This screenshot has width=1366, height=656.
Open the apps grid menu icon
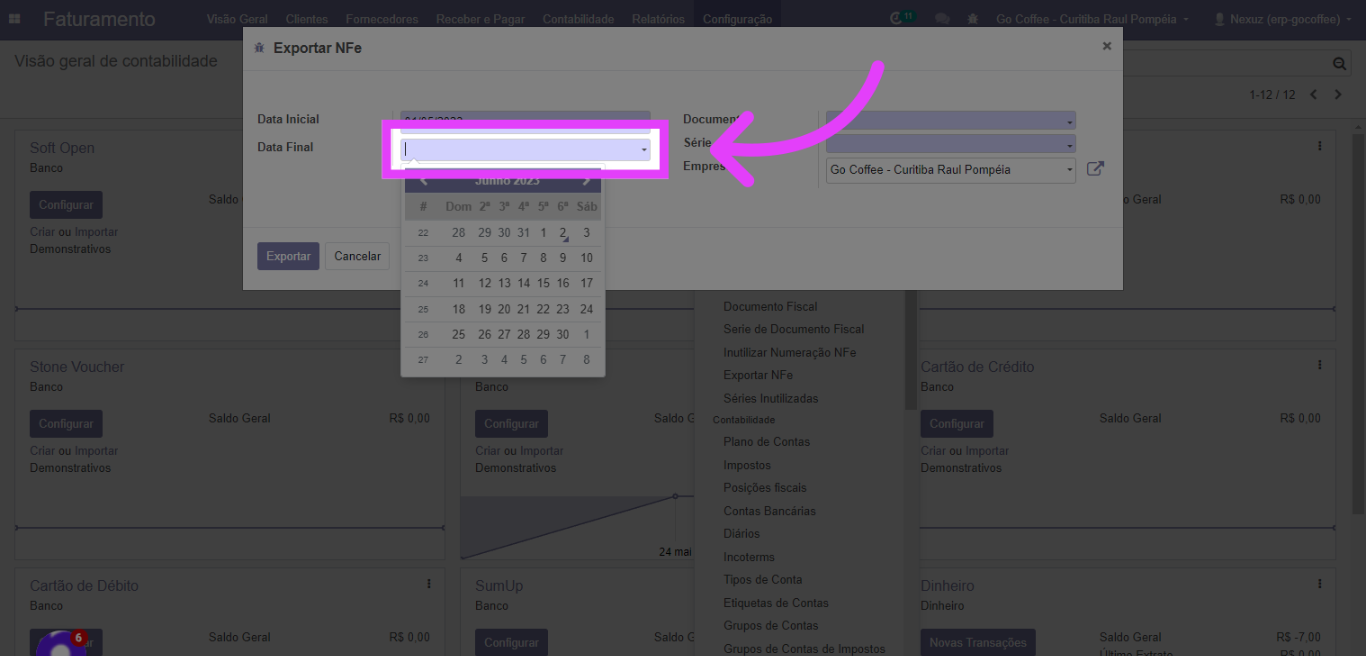(16, 19)
